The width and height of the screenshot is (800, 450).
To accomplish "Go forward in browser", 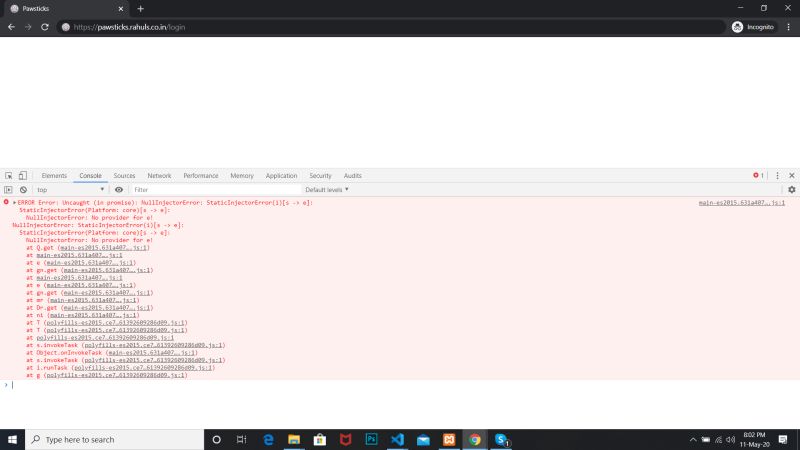I will coord(28,27).
